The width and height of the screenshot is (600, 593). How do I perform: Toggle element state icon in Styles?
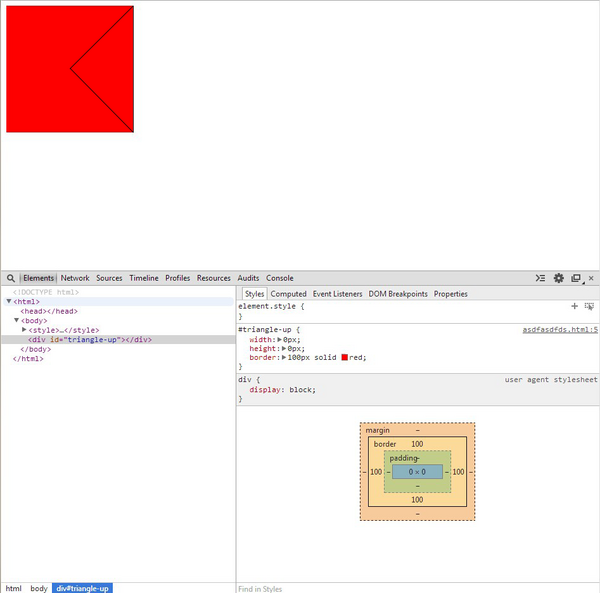(589, 306)
